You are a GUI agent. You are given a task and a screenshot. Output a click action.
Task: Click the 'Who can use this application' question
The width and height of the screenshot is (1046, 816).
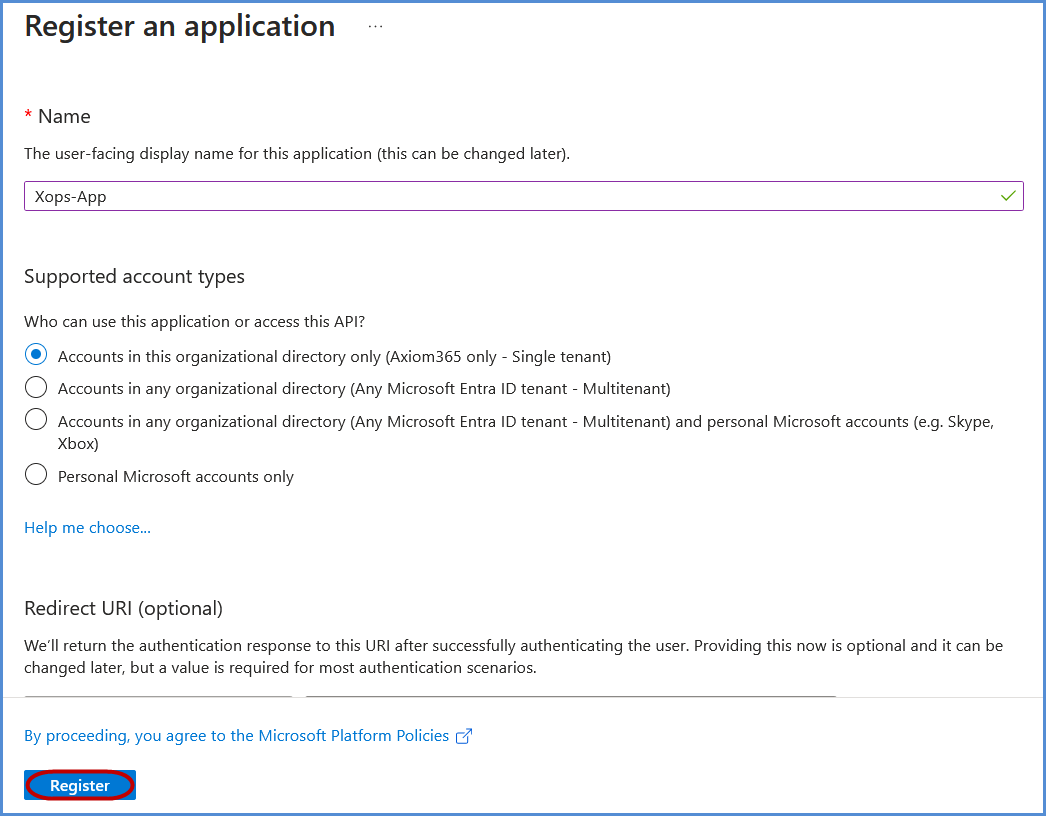point(195,321)
